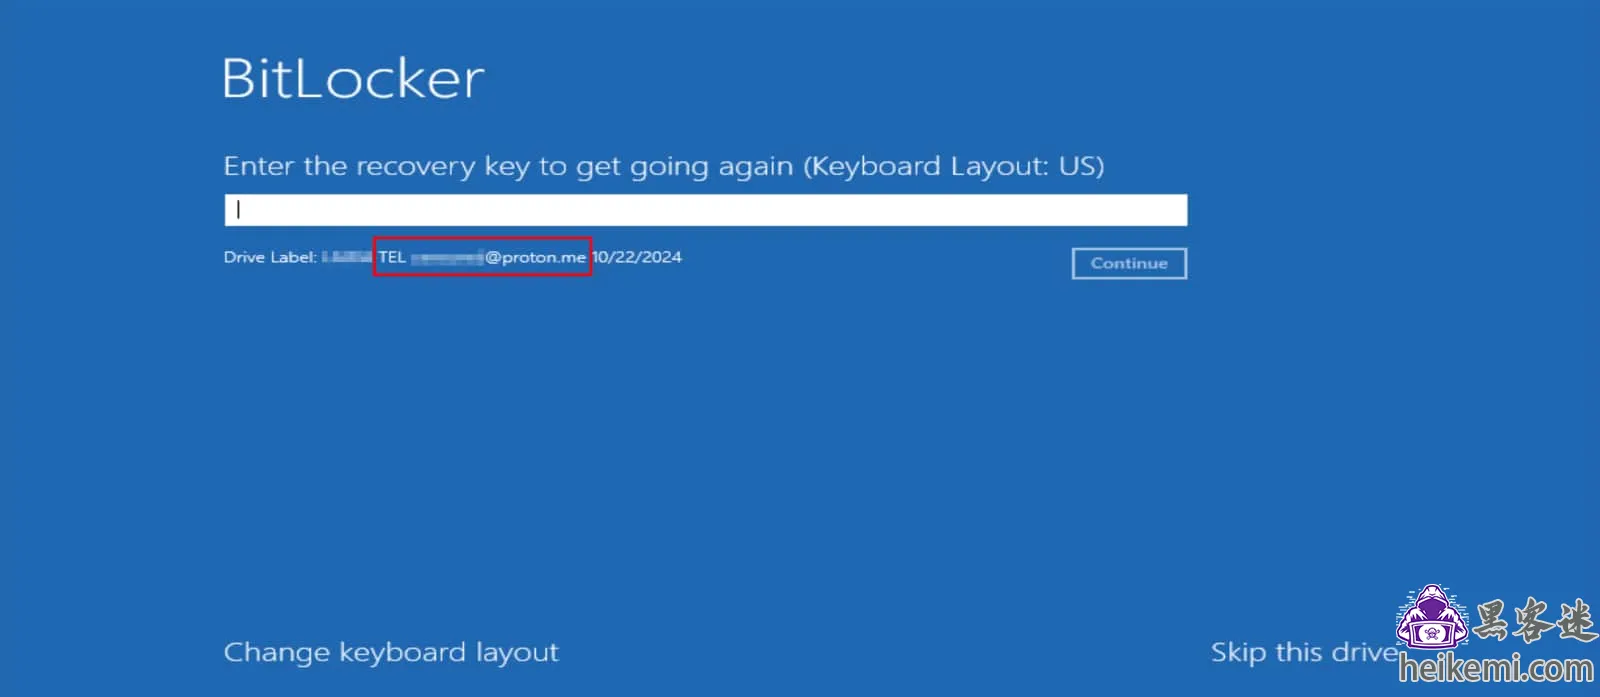Click the "TEL" text in drive label
Viewport: 1600px width, 697px height.
[x=392, y=257]
